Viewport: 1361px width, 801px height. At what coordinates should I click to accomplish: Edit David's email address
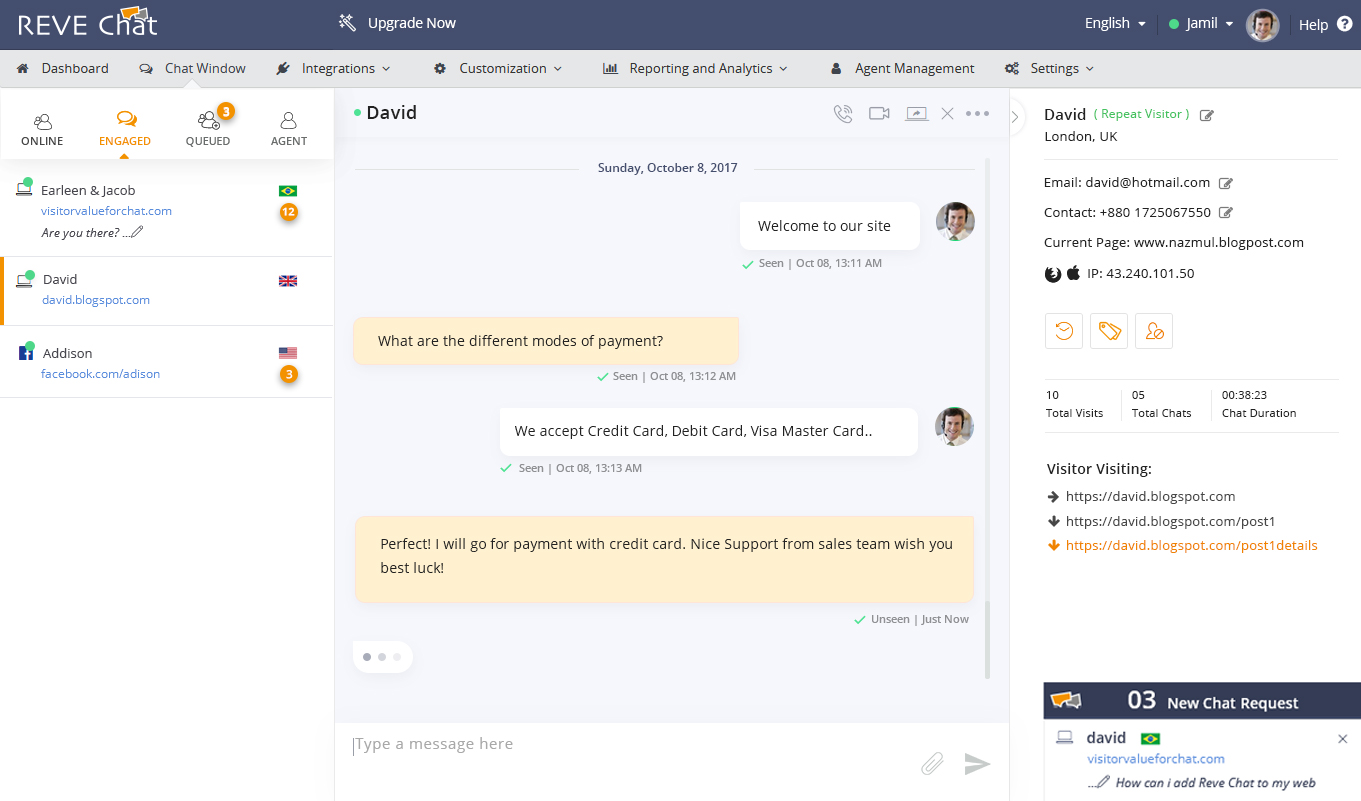click(x=1226, y=182)
